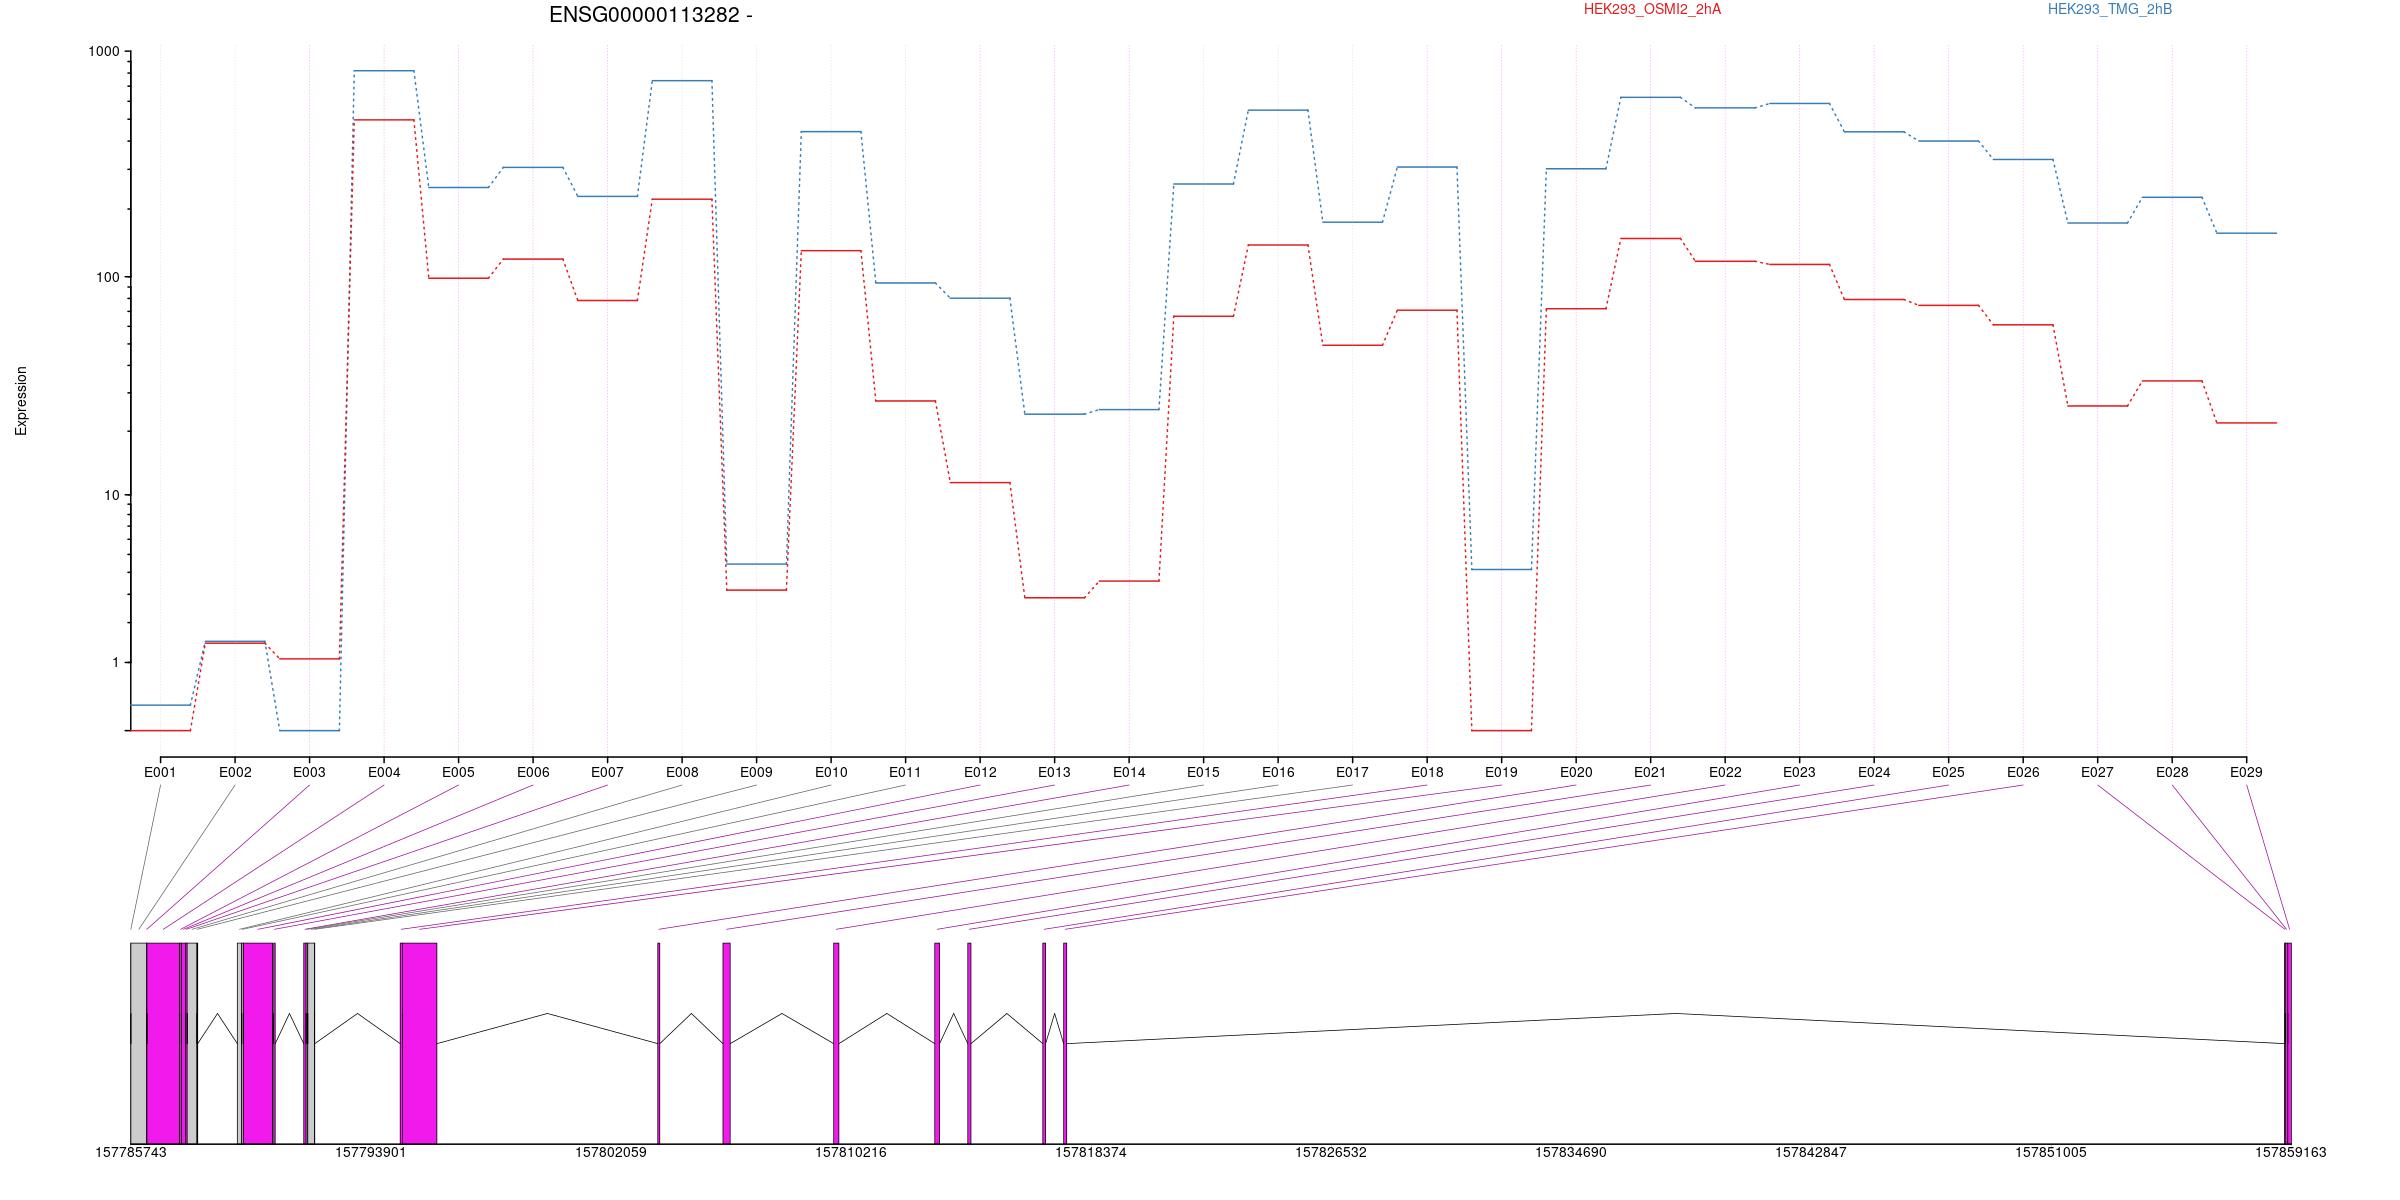The height and width of the screenshot is (1200, 2400).
Task: Click the 100 y-axis tick label
Action: click(x=107, y=277)
